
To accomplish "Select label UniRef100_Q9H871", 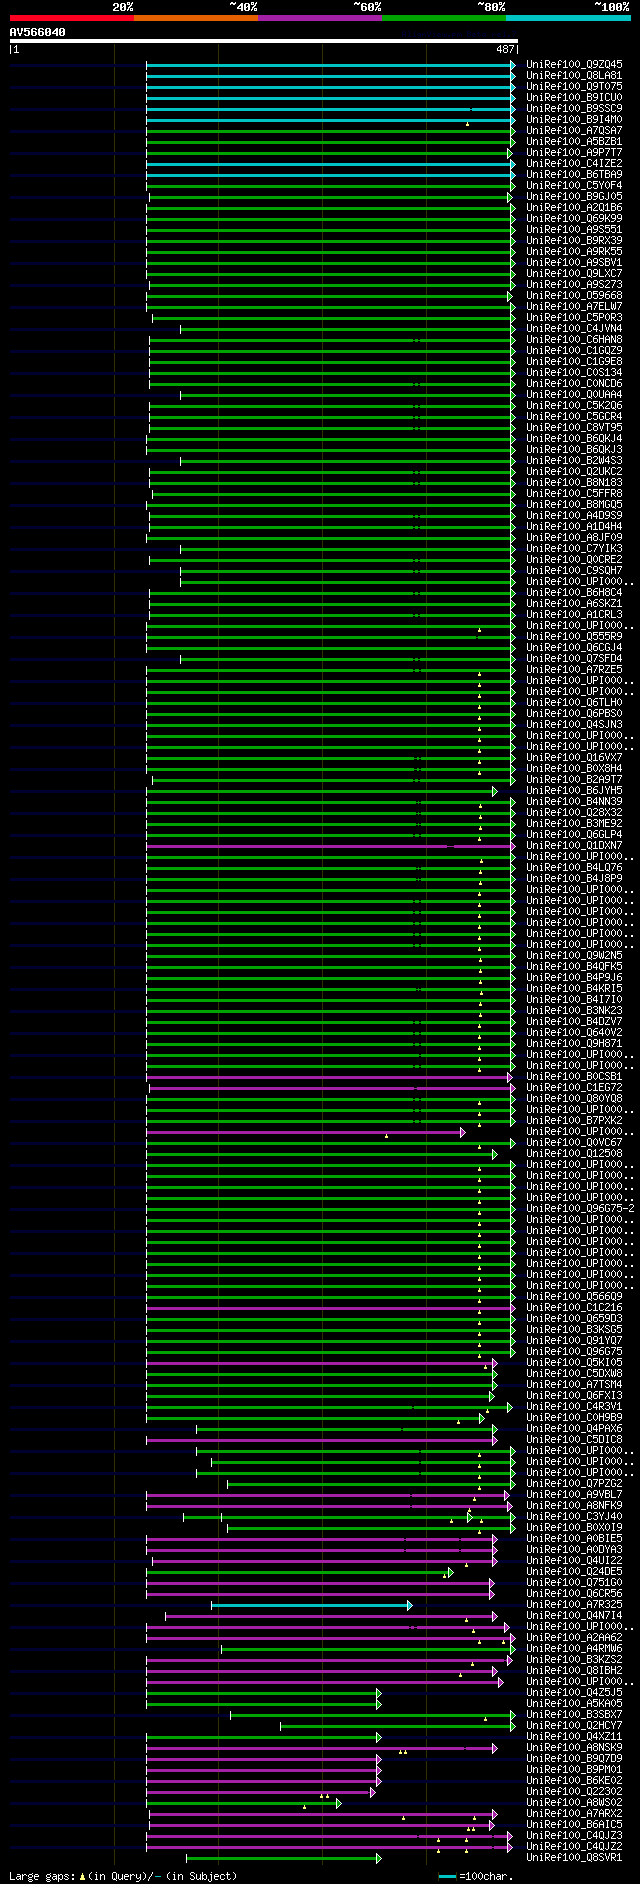I will 574,1044.
